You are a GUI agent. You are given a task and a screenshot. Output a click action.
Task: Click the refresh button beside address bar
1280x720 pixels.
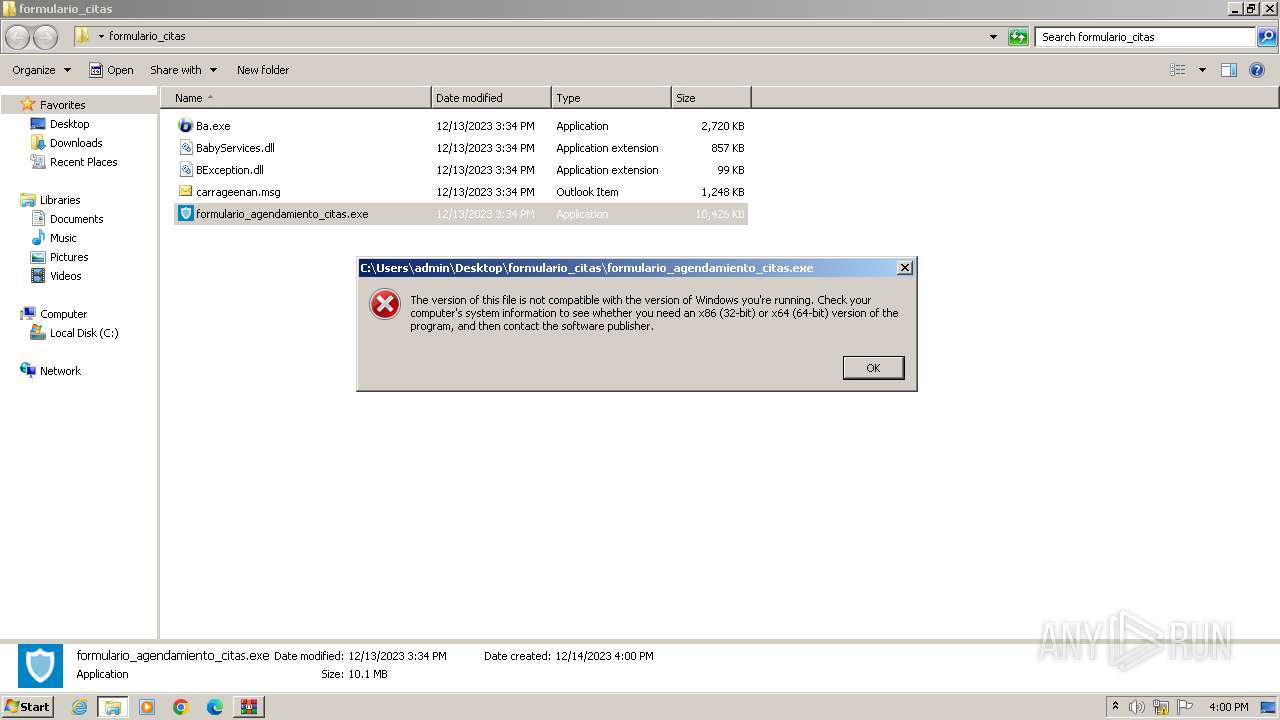coord(1018,37)
